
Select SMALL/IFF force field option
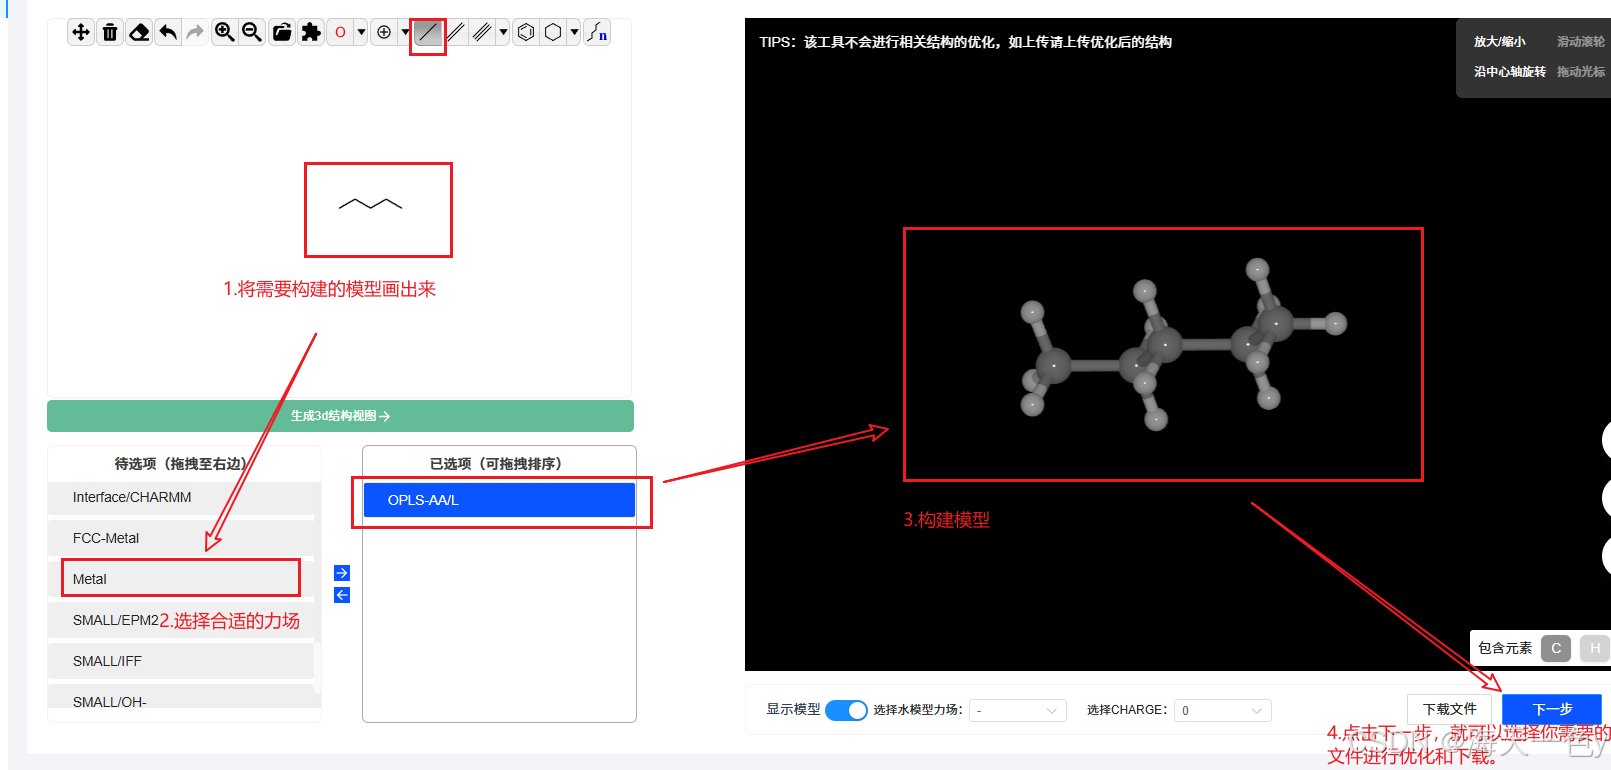point(180,661)
